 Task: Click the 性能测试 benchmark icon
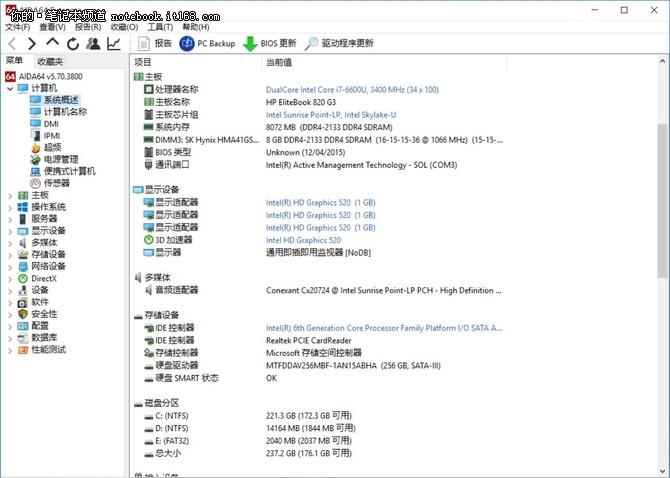pos(23,350)
